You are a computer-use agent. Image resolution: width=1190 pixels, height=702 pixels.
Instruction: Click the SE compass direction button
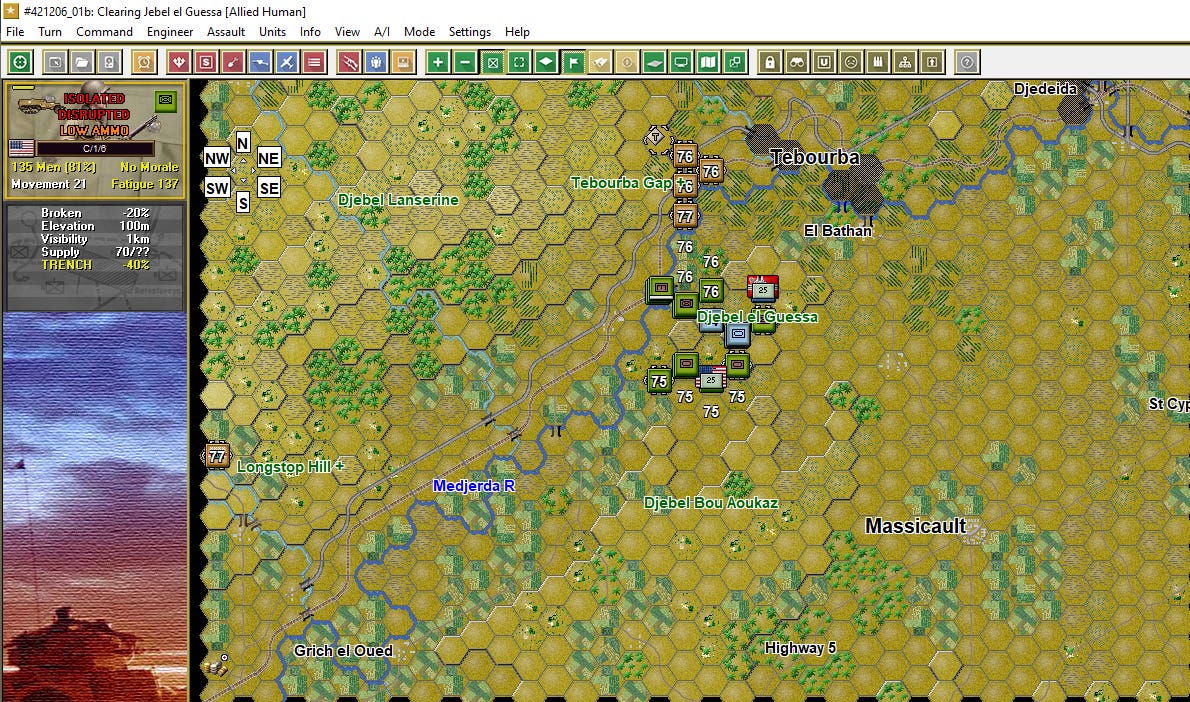click(x=269, y=187)
